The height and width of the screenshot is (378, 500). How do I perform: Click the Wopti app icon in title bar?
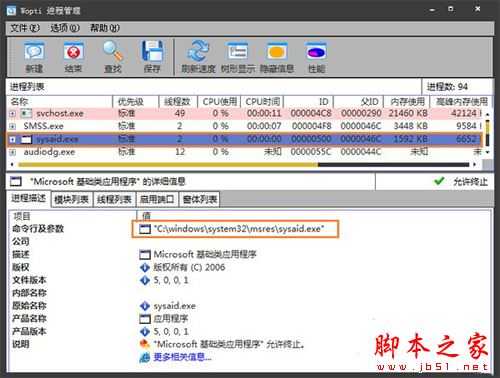point(11,11)
